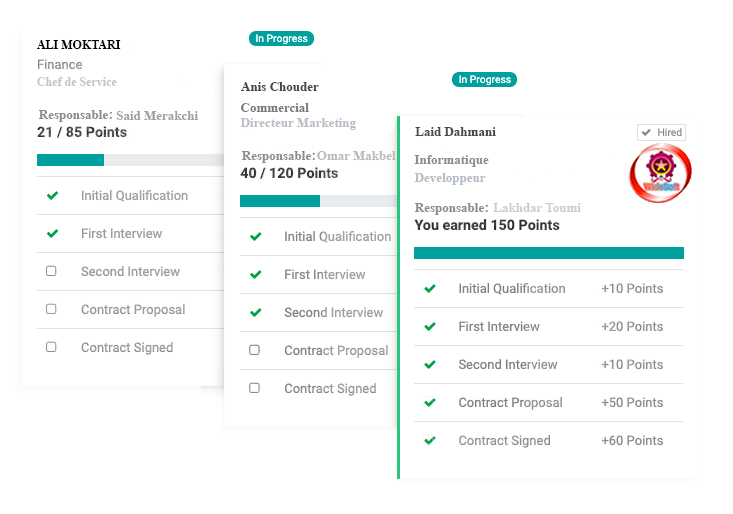Viewport: 733px width, 514px height.
Task: Click the In Progress badge above Laid Dahmani
Action: [x=484, y=79]
